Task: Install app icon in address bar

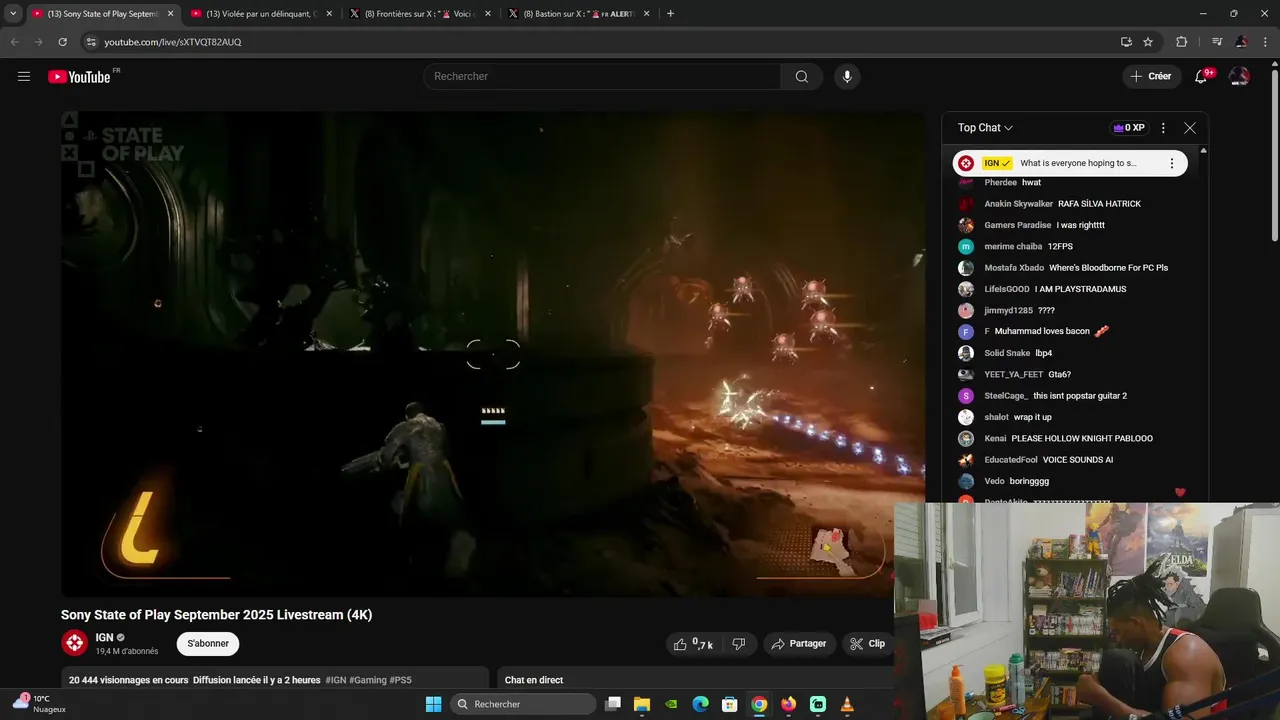Action: [1126, 42]
